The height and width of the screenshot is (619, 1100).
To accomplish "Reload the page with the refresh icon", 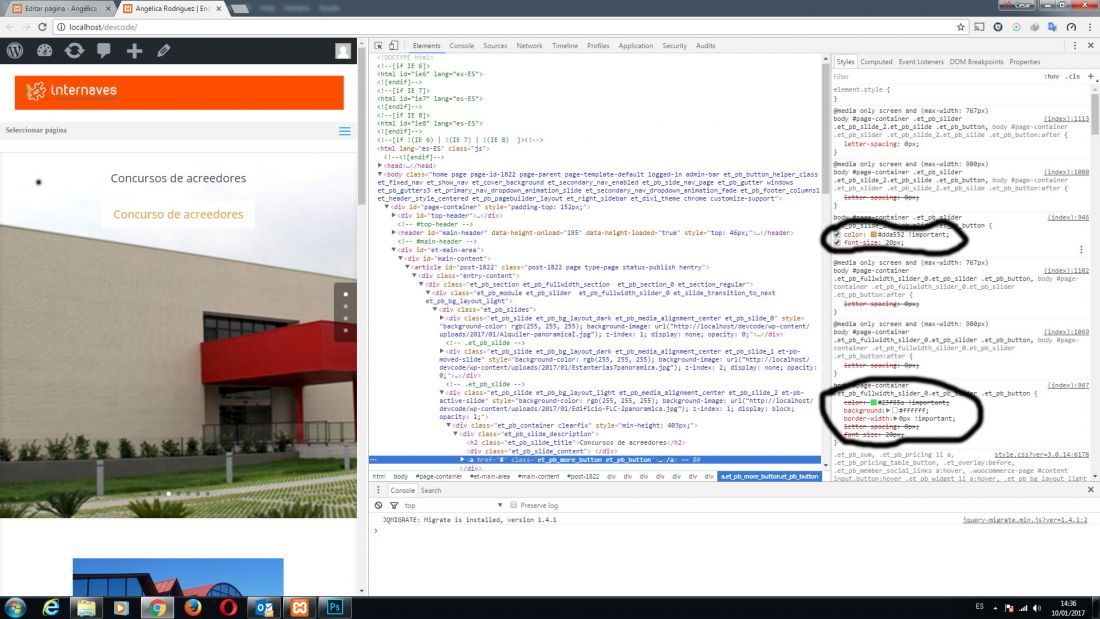I will (42, 27).
